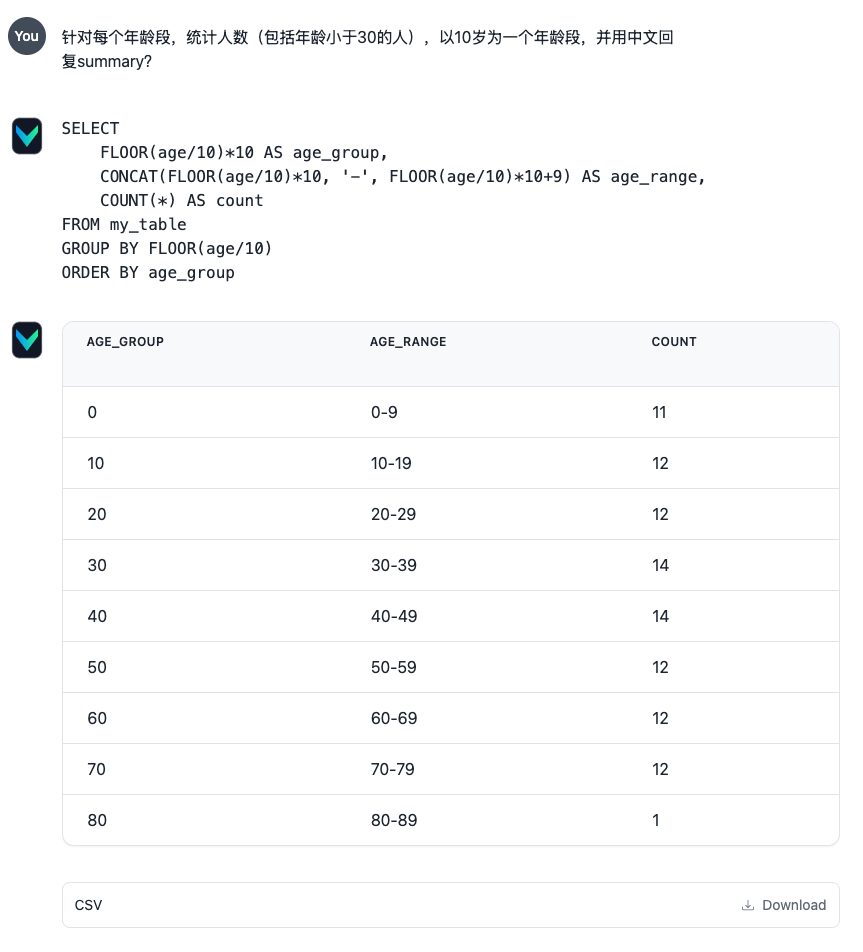This screenshot has height=952, width=863.
Task: Select the 50-59 age range cell
Action: tap(392, 667)
